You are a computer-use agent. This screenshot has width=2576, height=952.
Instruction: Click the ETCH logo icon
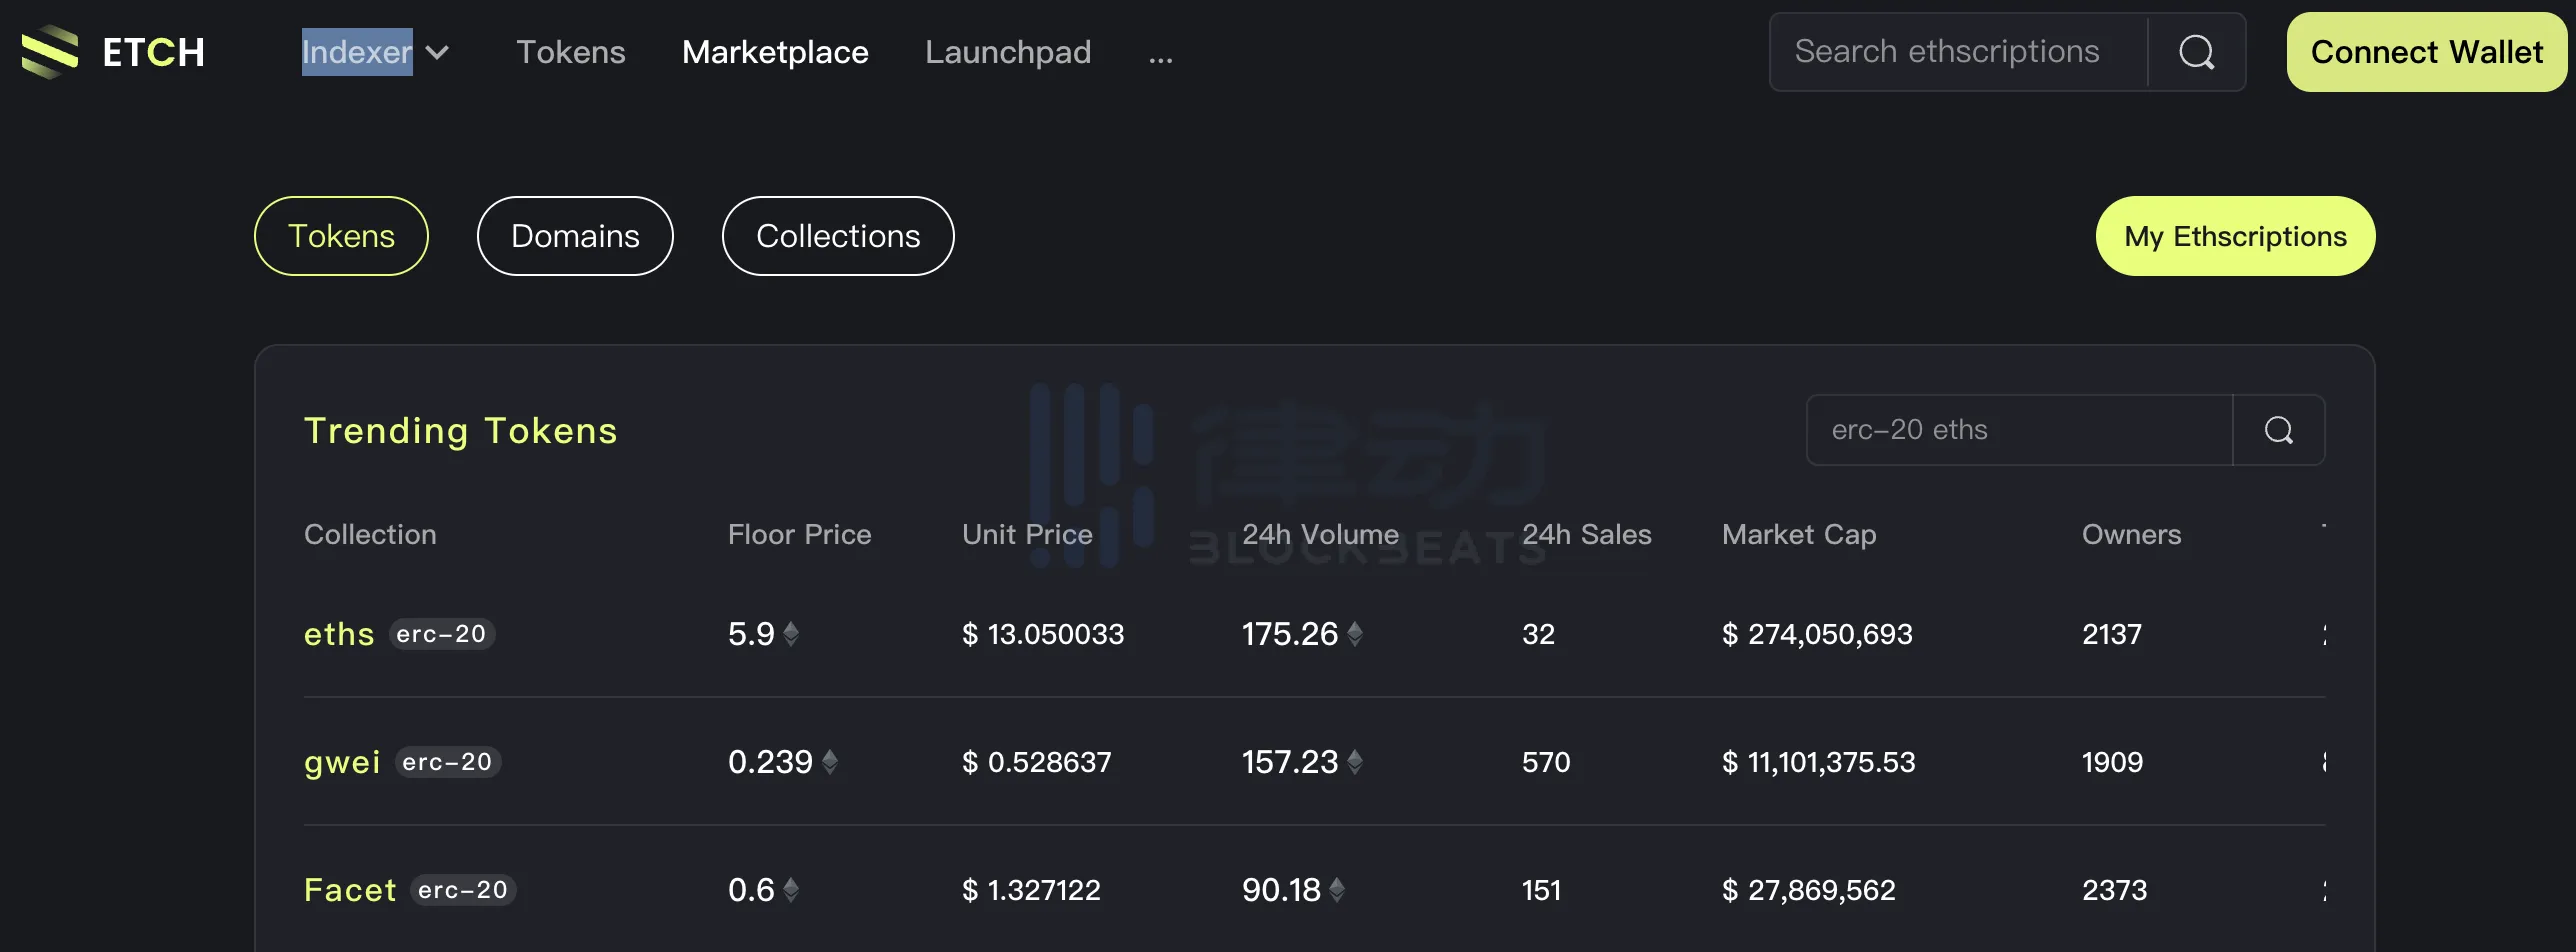coord(50,52)
